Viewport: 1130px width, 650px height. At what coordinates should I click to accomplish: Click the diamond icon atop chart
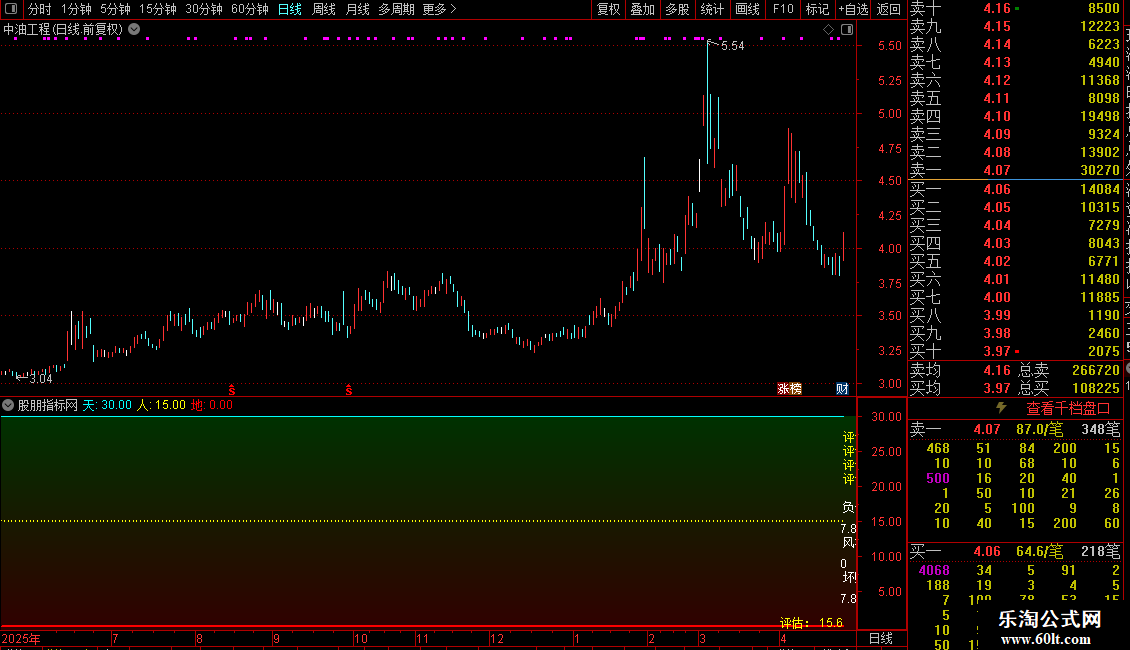829,30
